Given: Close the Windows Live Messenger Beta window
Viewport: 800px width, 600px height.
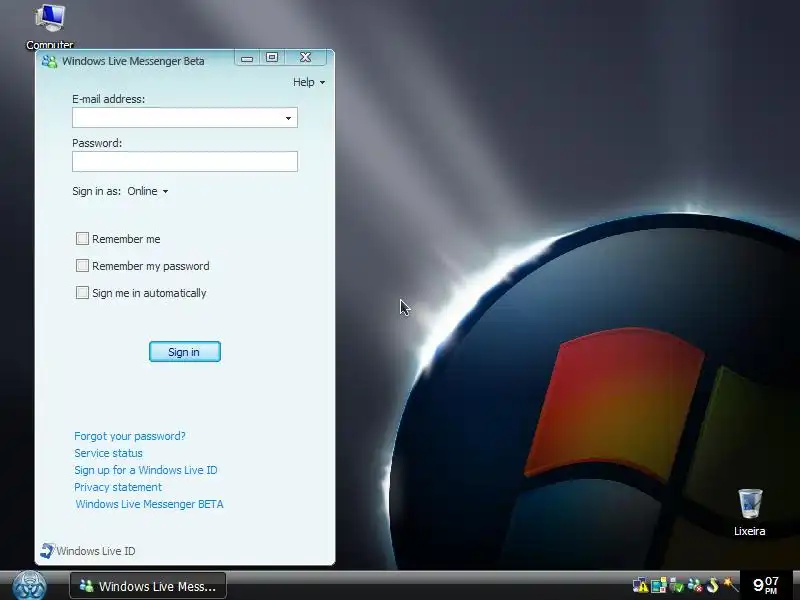Looking at the screenshot, I should (x=306, y=58).
